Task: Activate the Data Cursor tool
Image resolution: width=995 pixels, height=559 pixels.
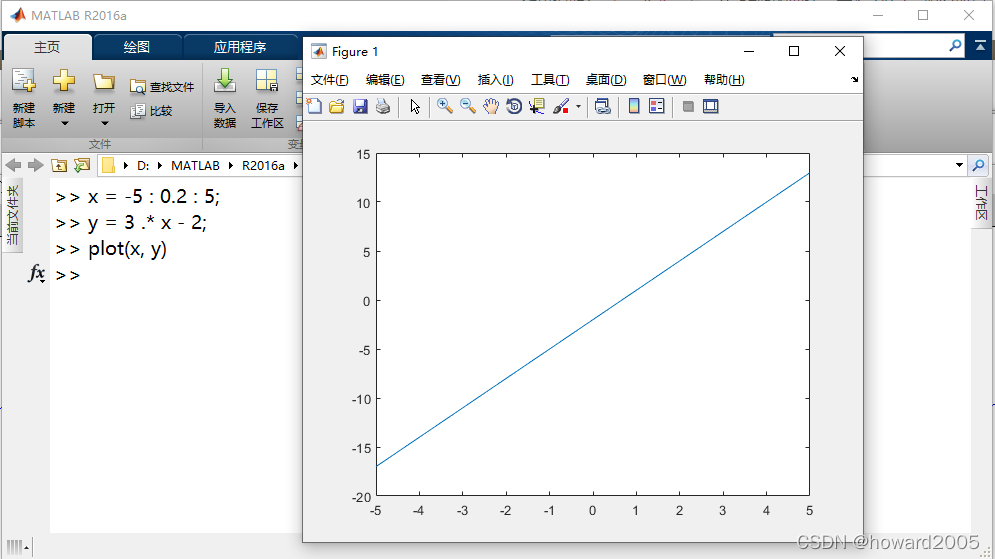Action: 537,106
